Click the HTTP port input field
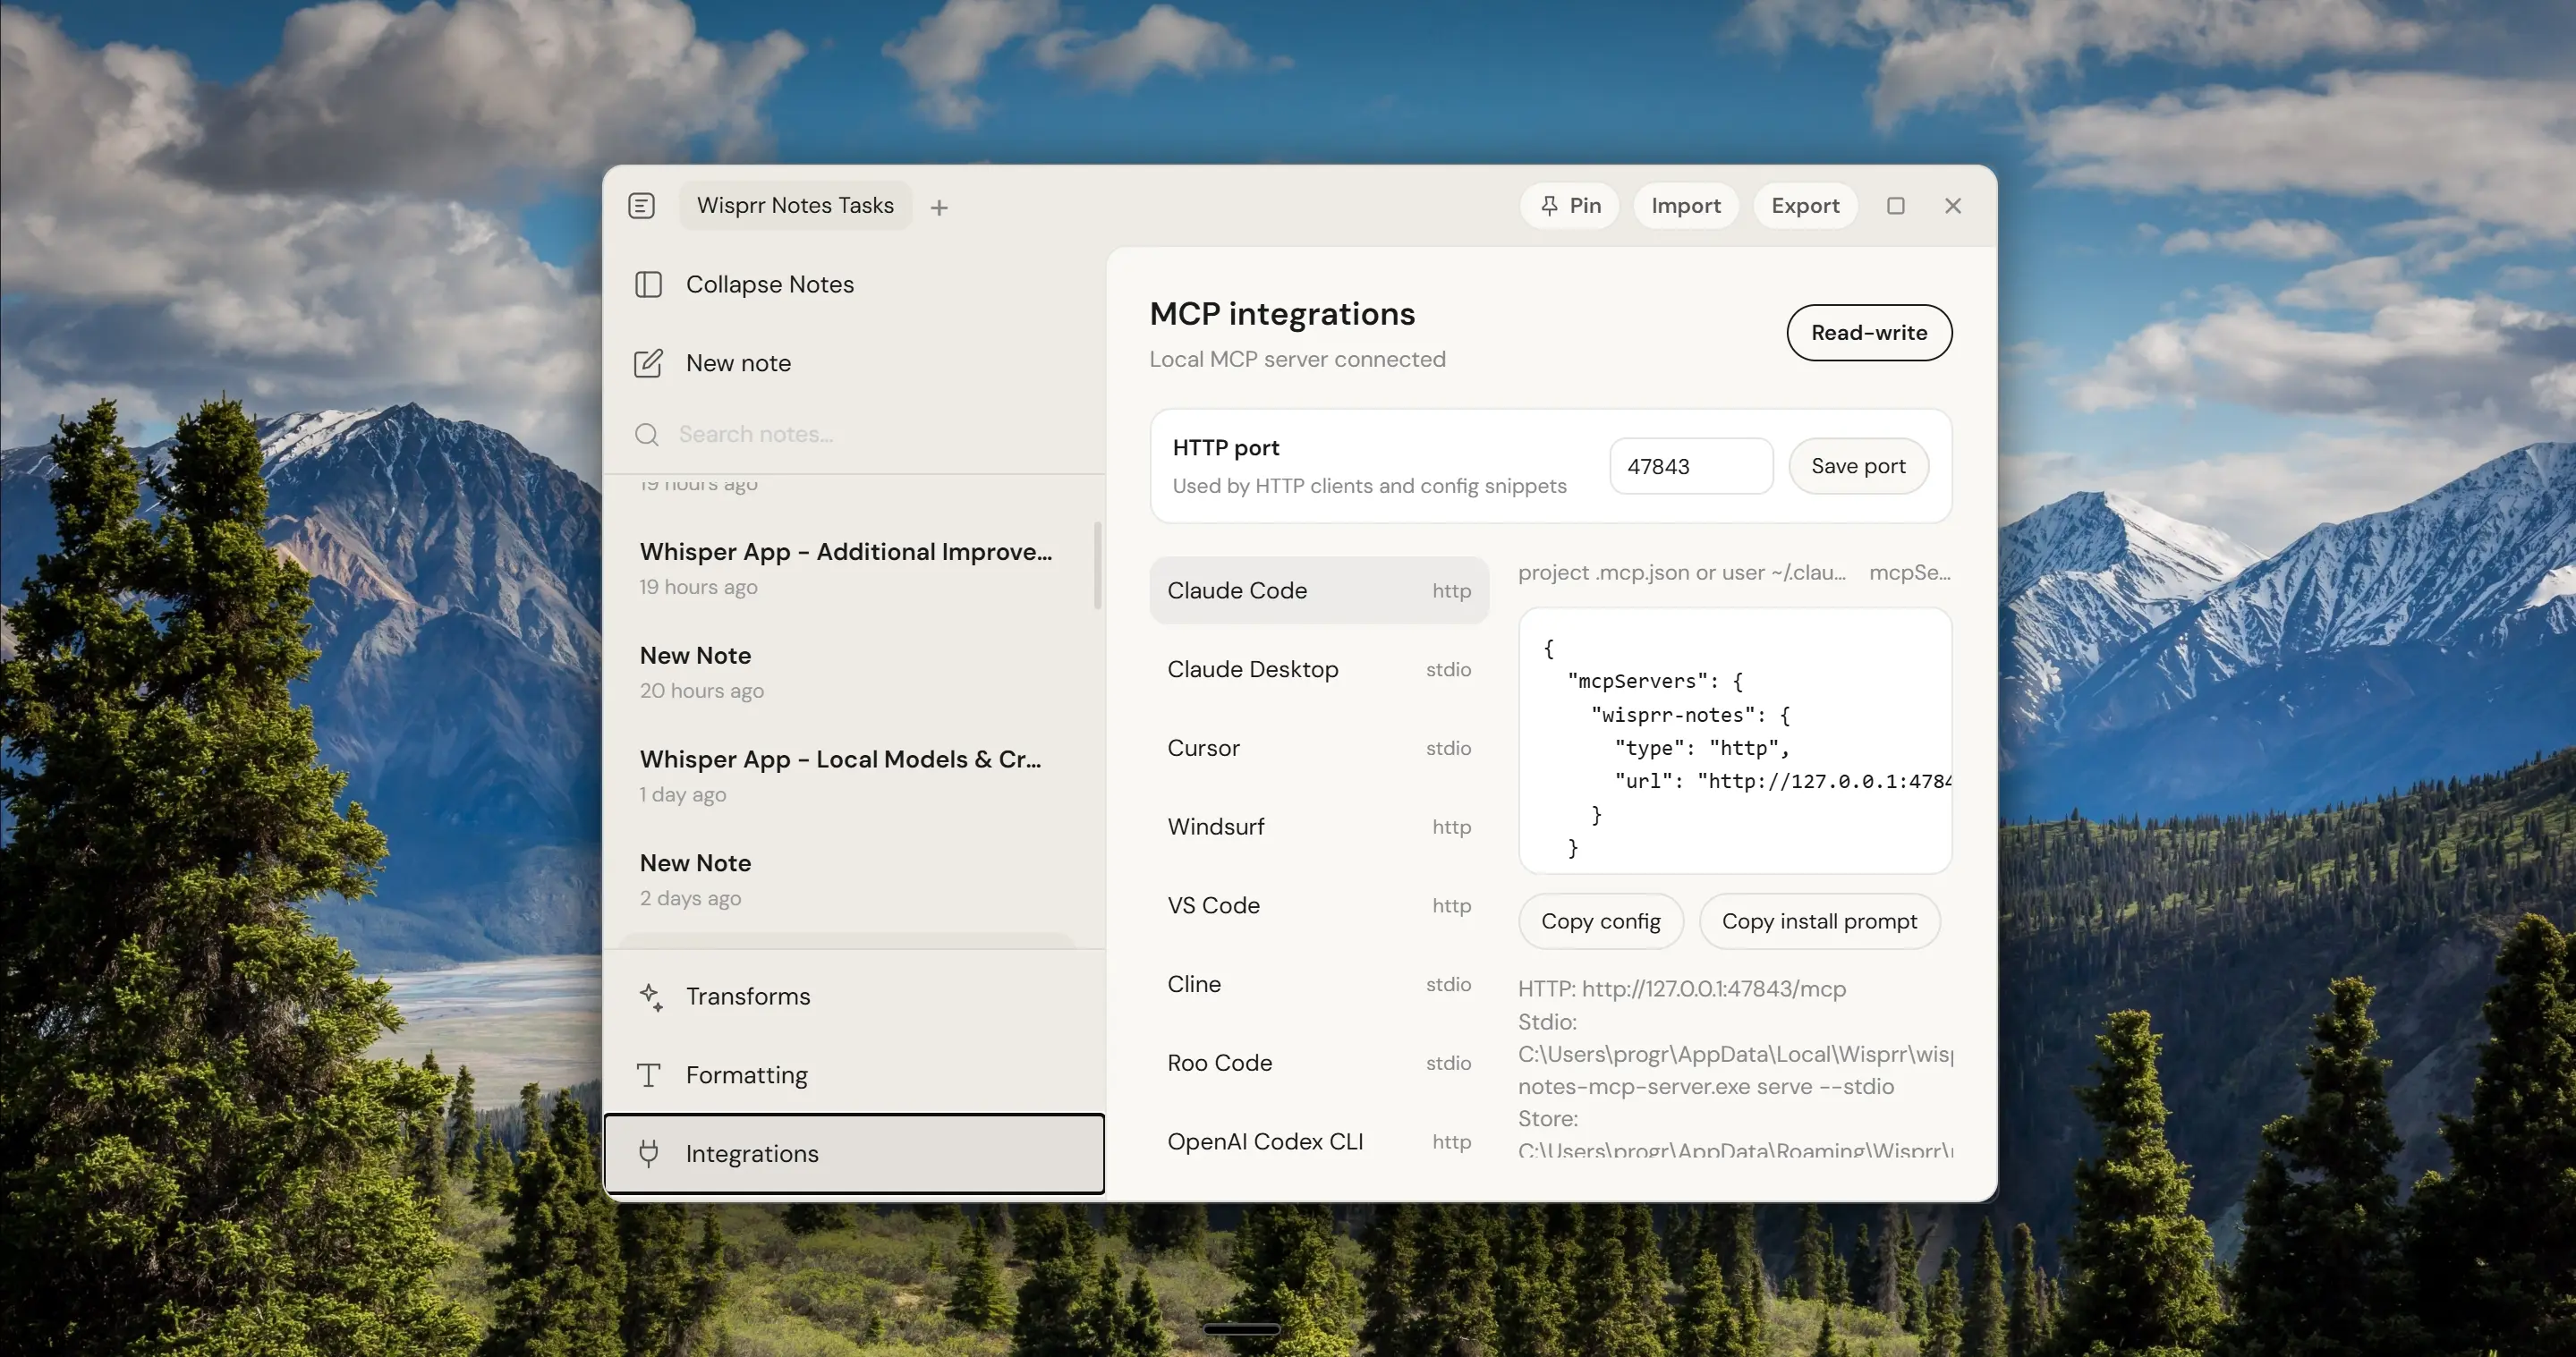This screenshot has width=2576, height=1357. pos(1691,466)
